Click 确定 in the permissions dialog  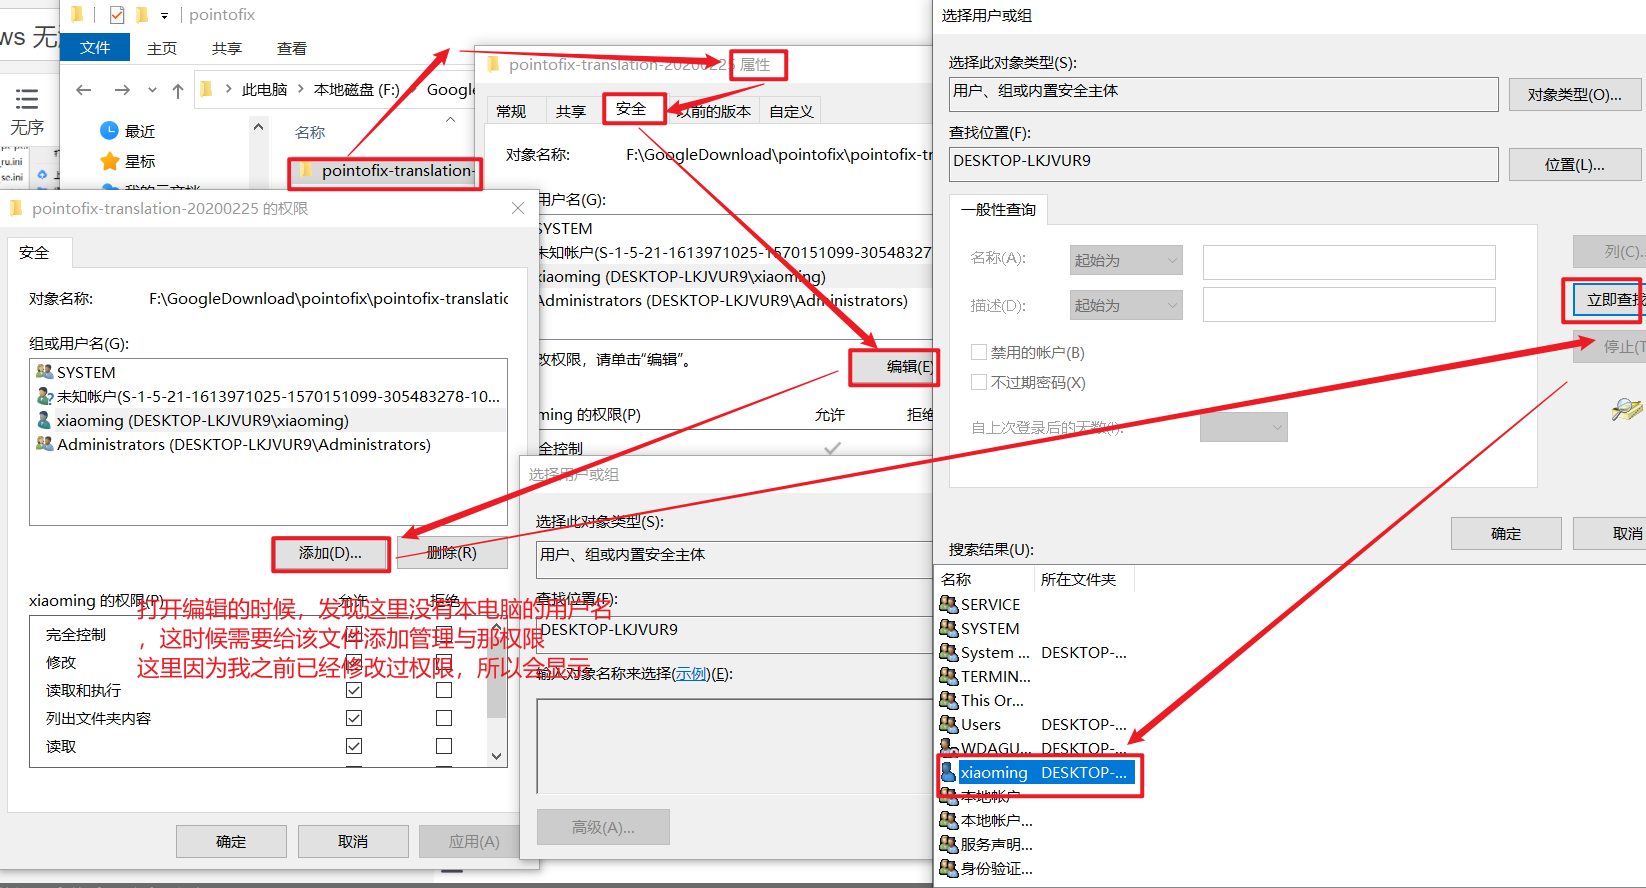coord(231,841)
